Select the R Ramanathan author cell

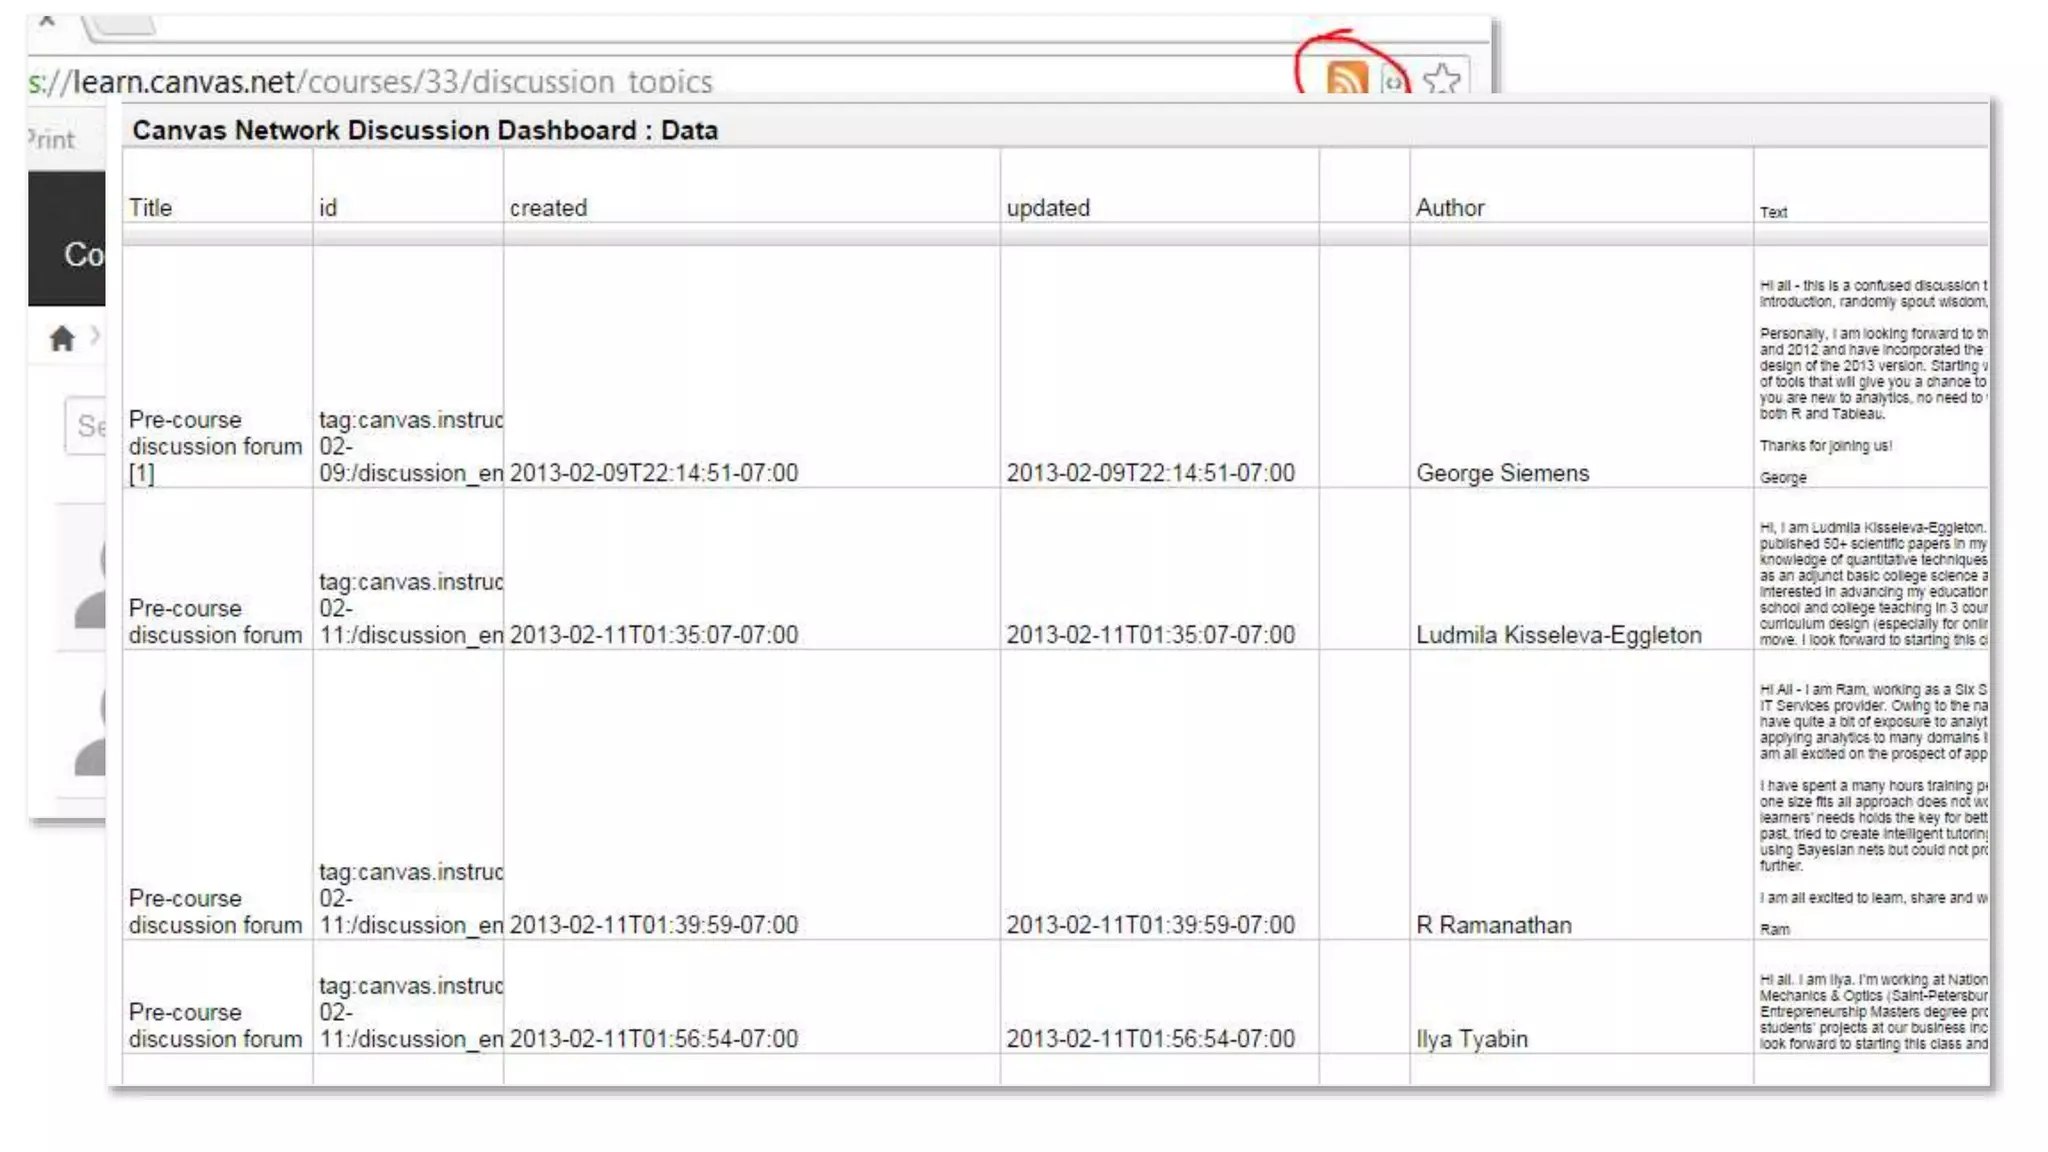click(x=1492, y=925)
